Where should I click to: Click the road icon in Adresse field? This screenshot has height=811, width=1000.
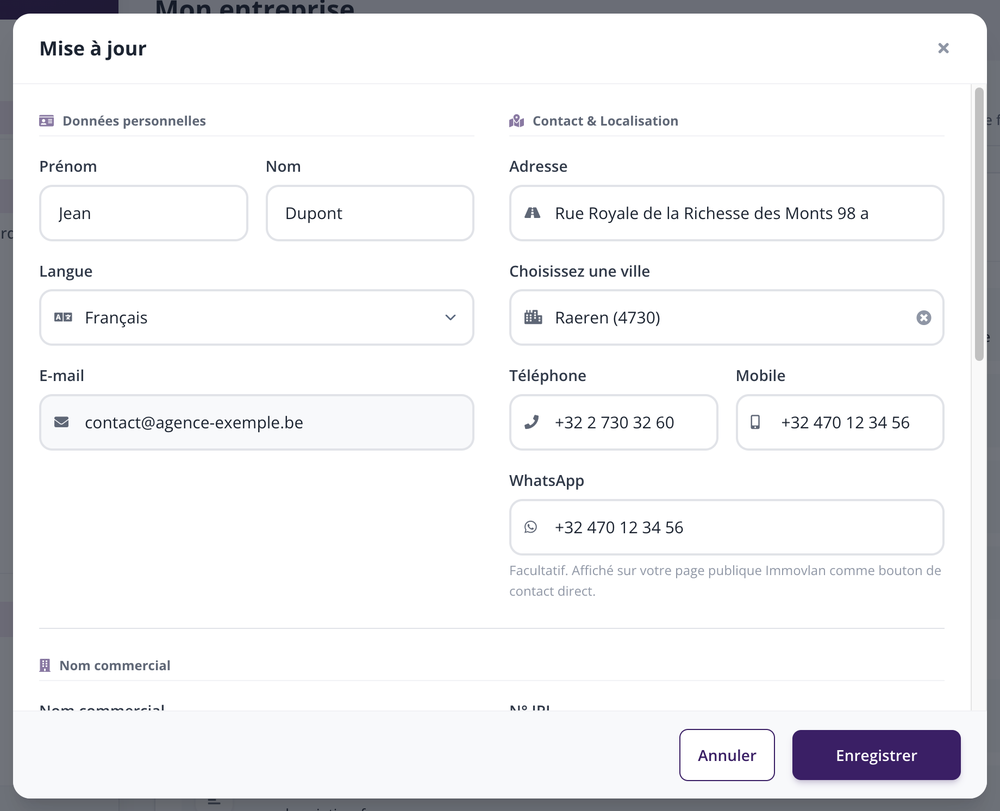pyautogui.click(x=533, y=213)
